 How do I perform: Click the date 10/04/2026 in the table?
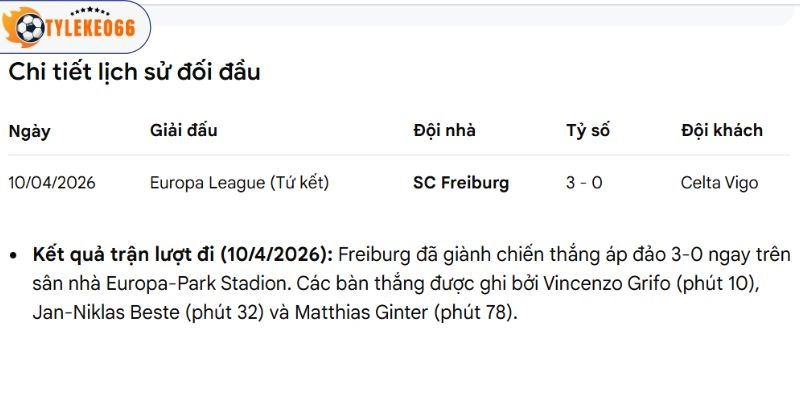[x=51, y=183]
